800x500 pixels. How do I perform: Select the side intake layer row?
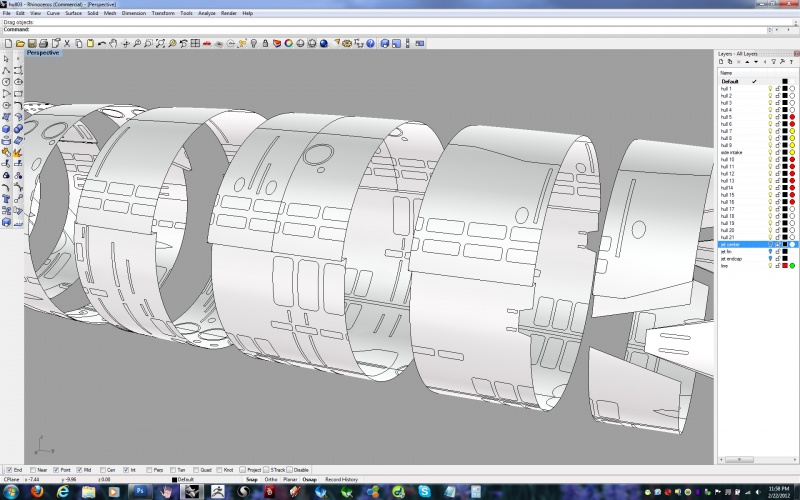click(x=757, y=153)
